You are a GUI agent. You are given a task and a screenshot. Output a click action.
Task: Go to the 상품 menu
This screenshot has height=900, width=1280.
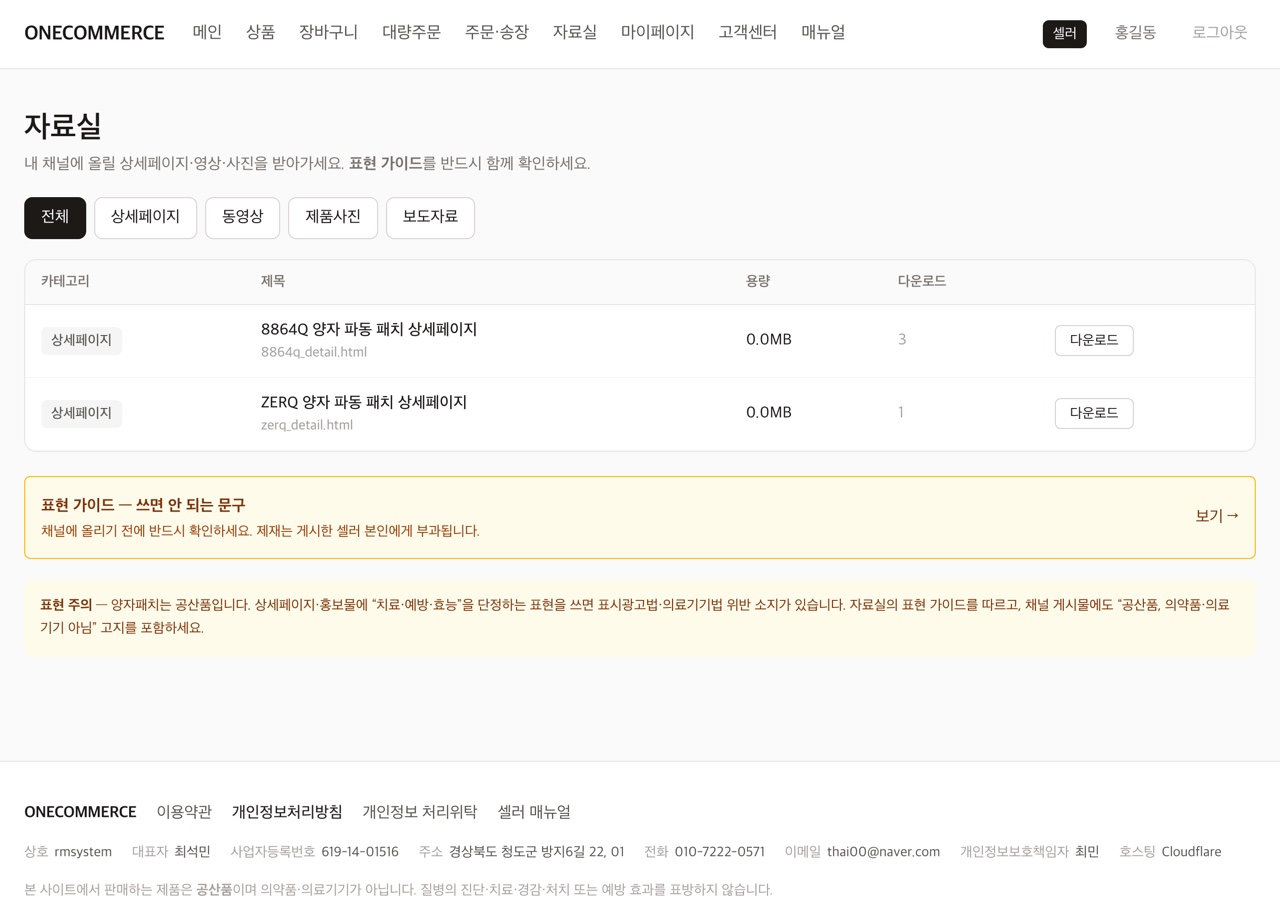(x=260, y=32)
